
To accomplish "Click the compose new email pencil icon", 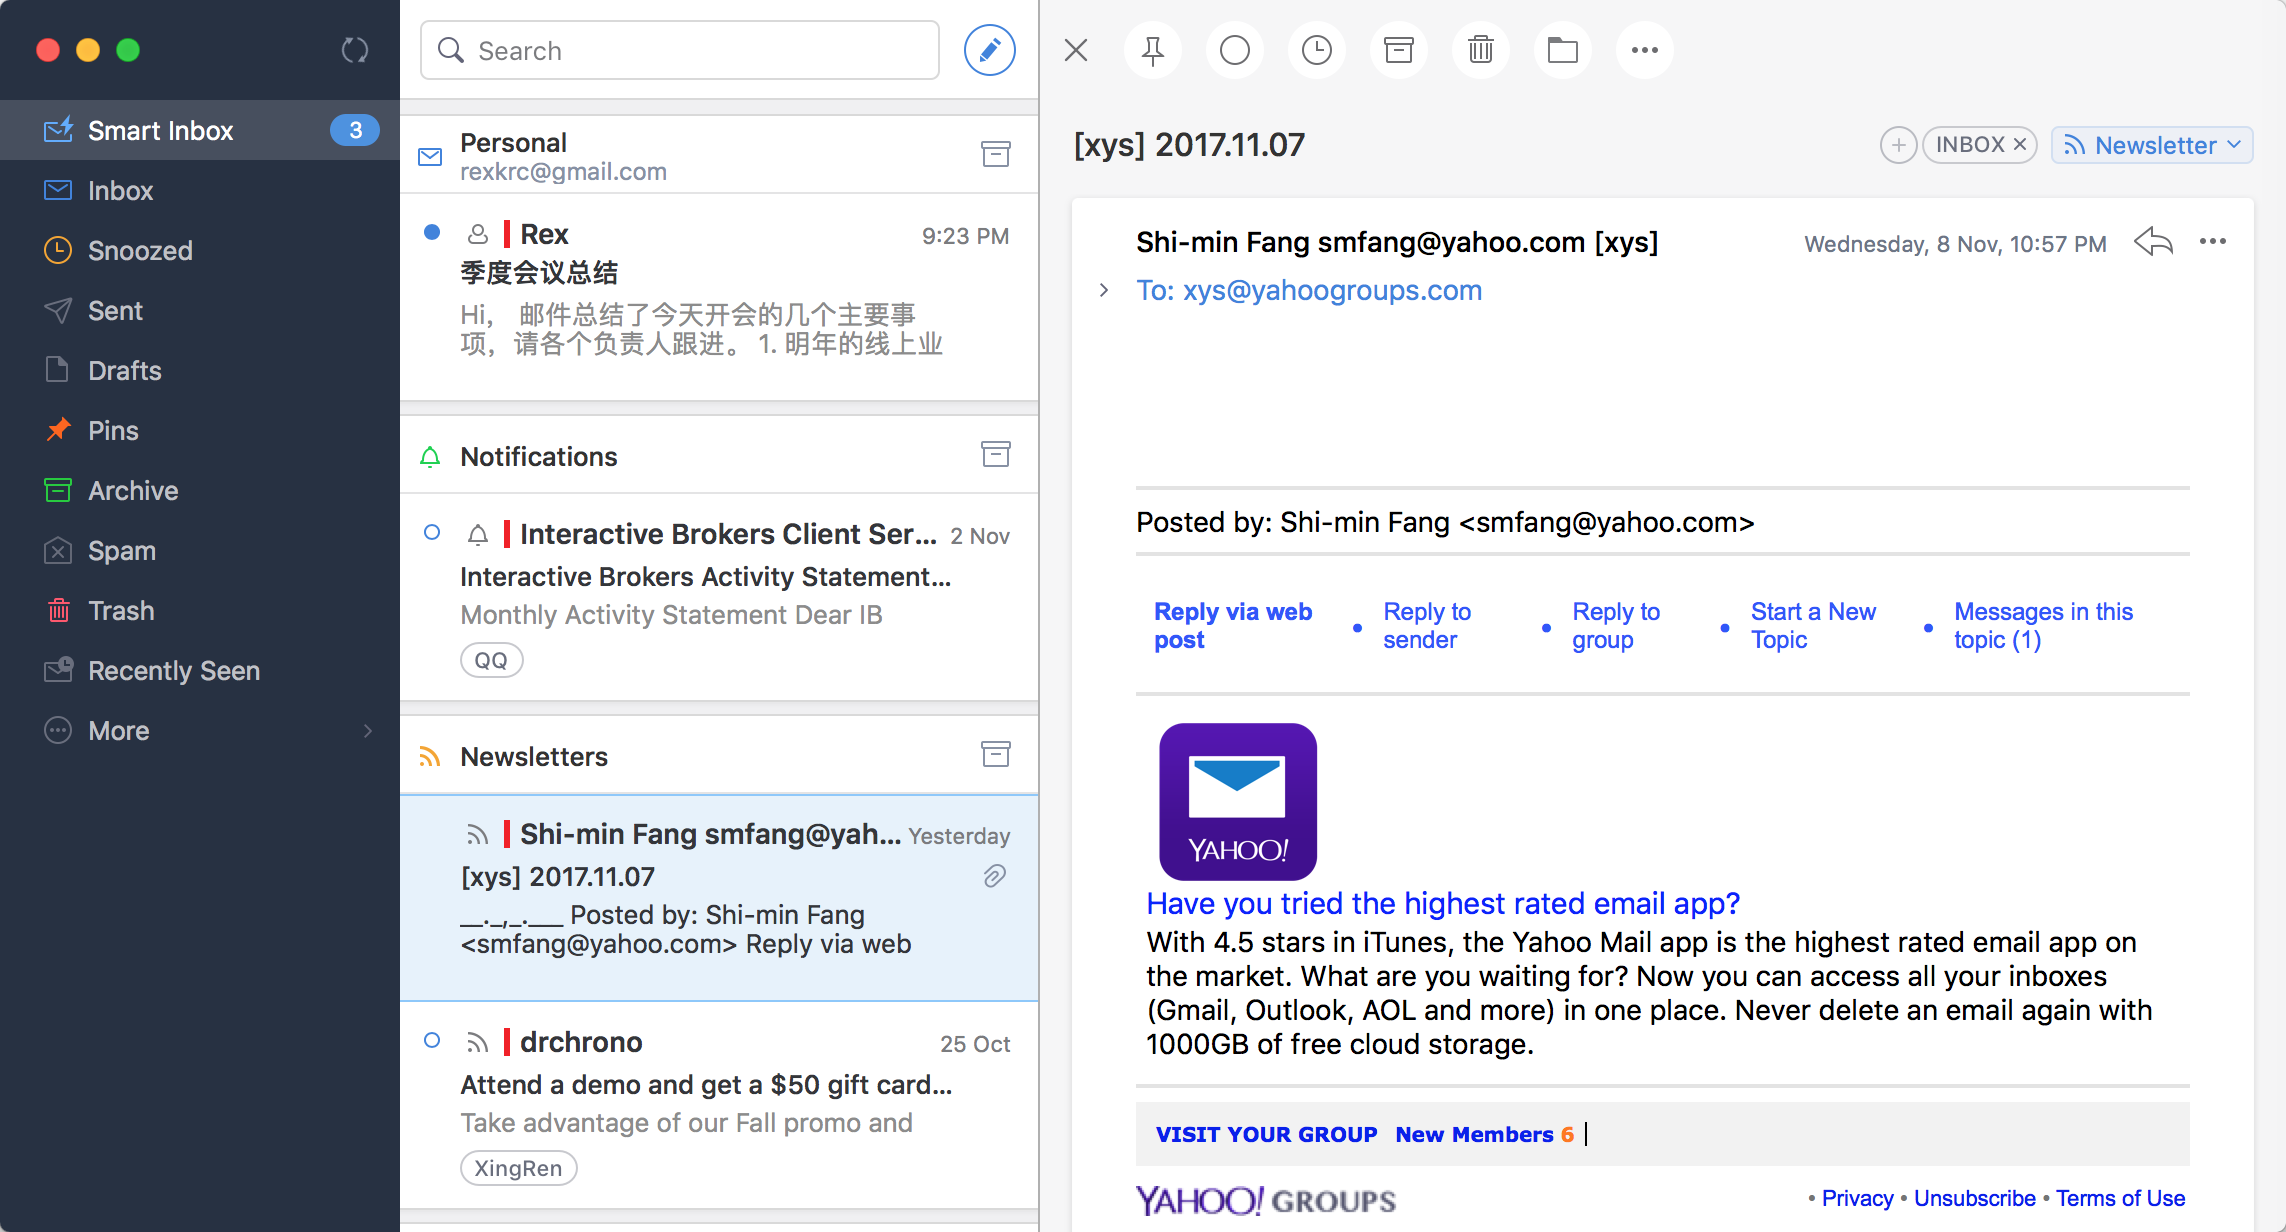I will [989, 50].
